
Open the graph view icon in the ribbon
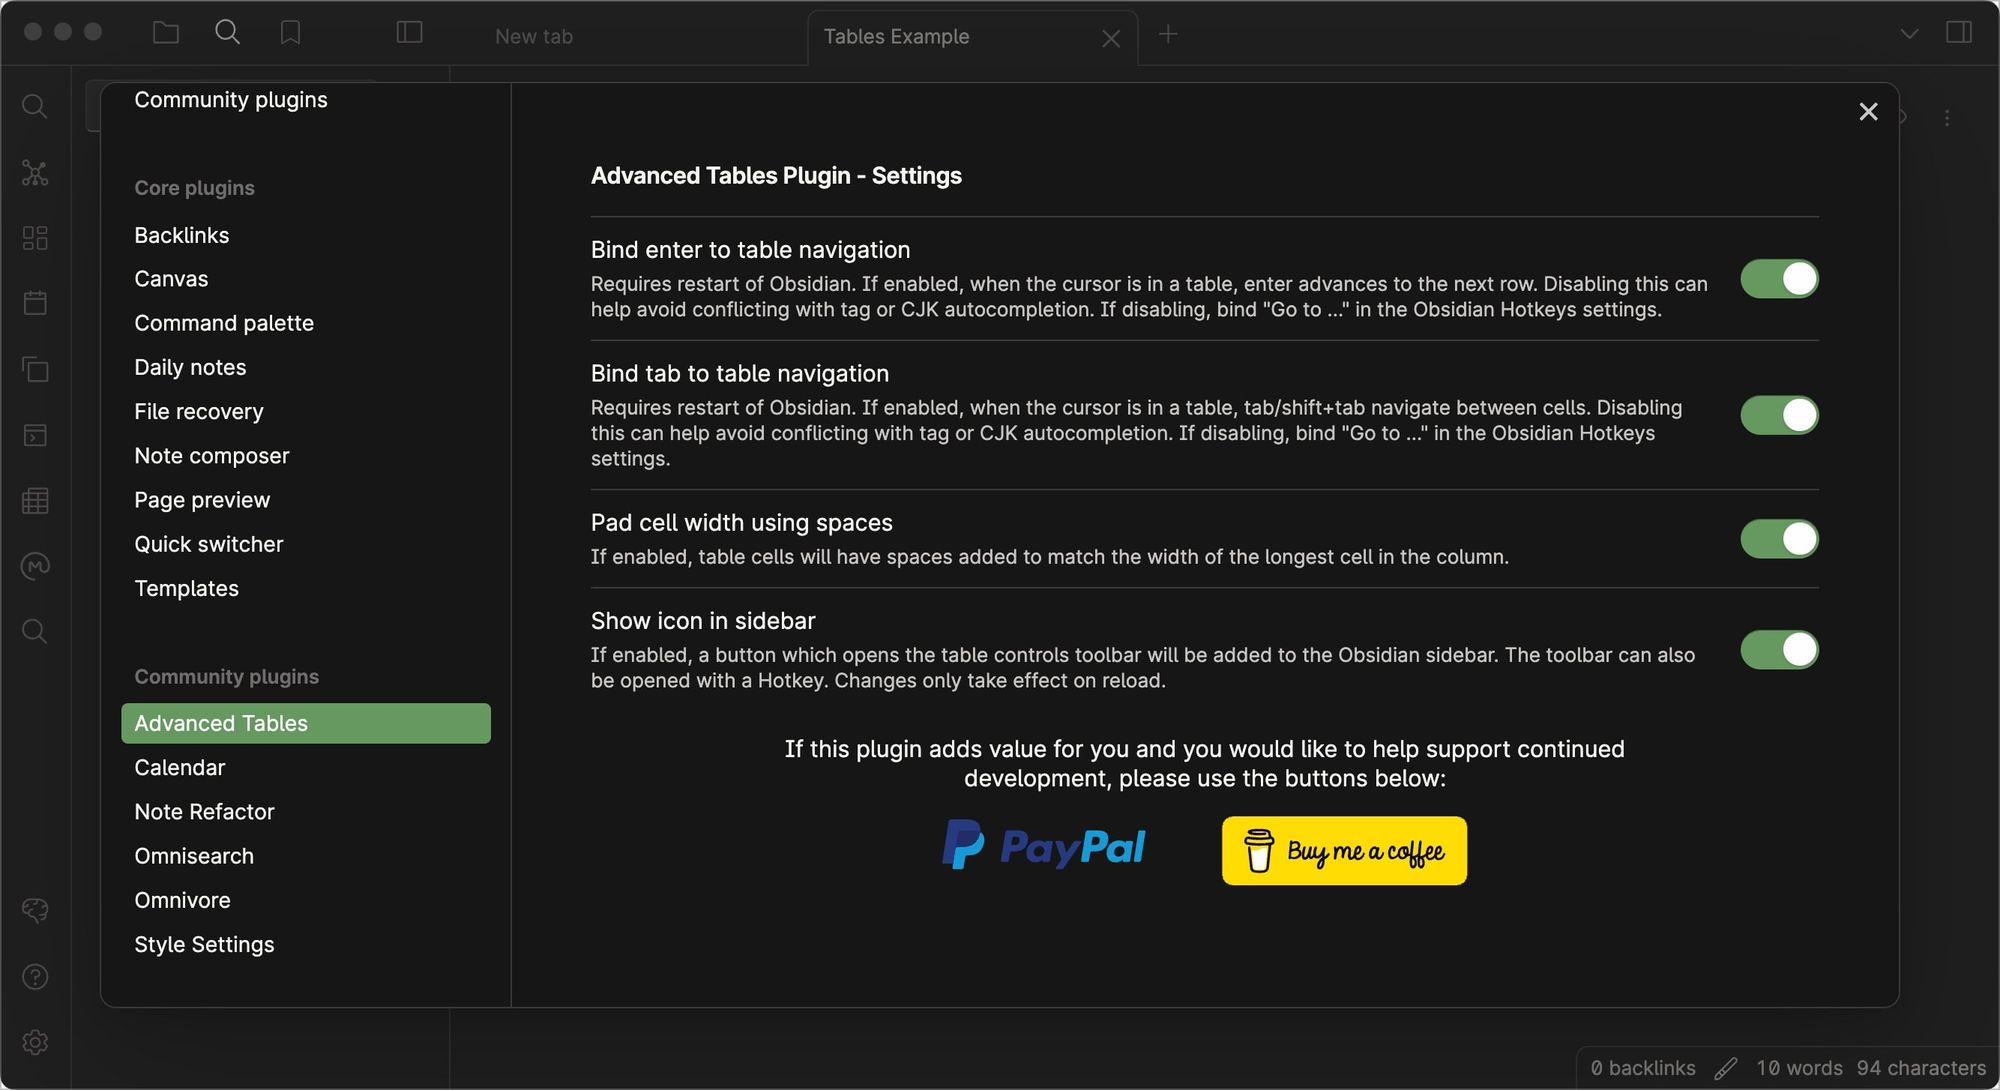pos(35,173)
